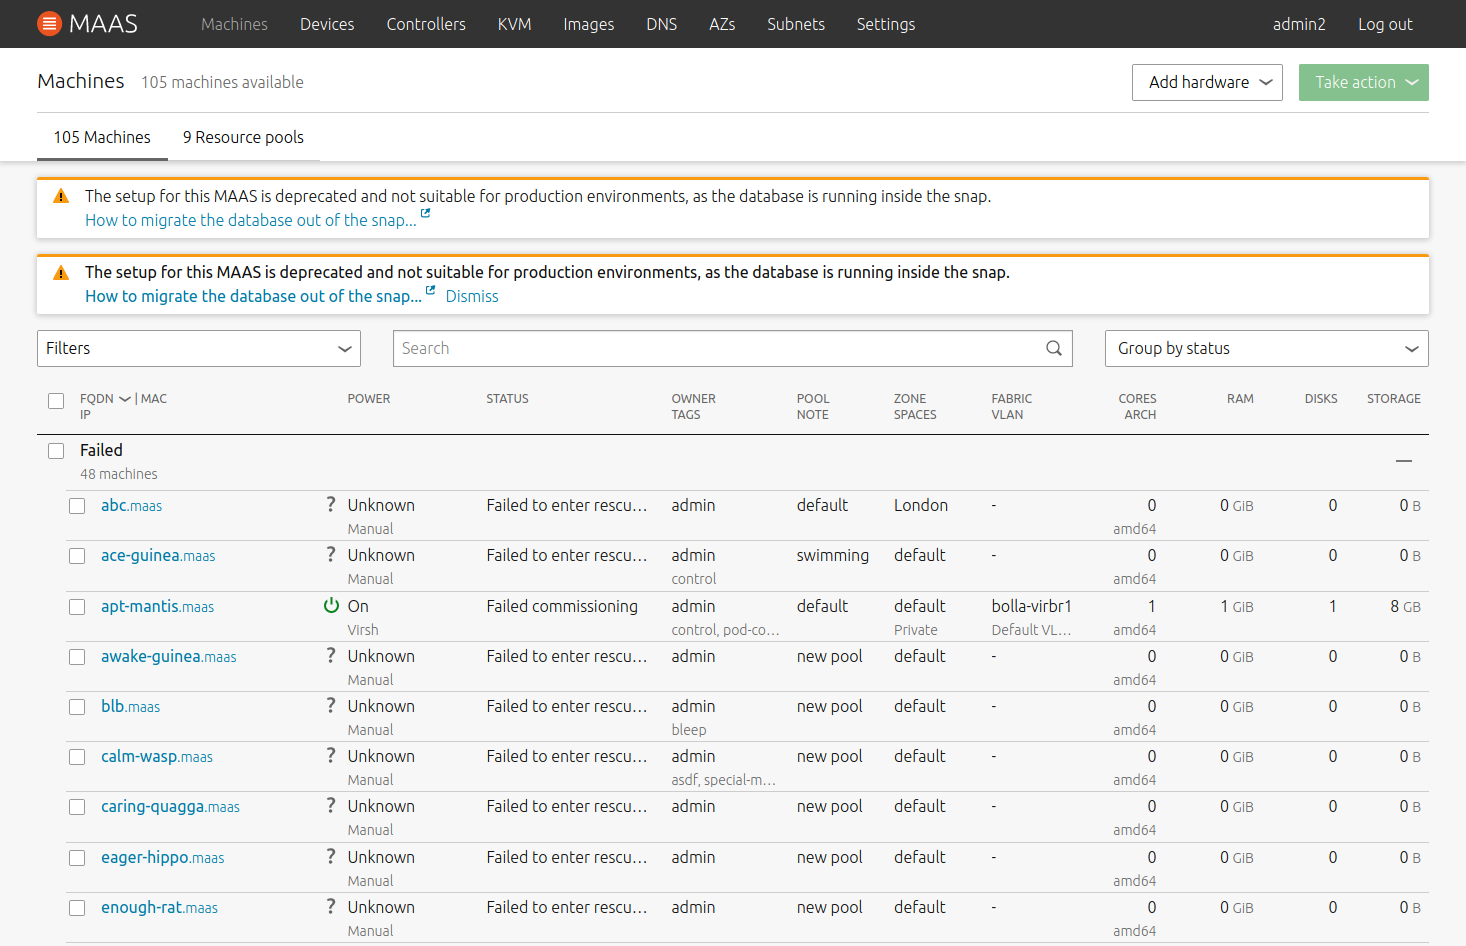Screen dimensions: 1466x946
Task: Dismiss the deprecated setup warning
Action: point(471,296)
